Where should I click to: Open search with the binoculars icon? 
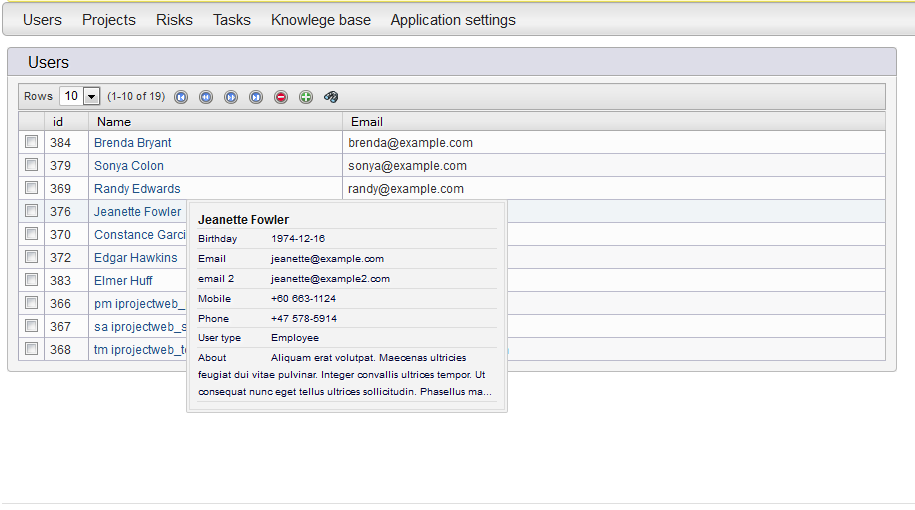pos(331,97)
